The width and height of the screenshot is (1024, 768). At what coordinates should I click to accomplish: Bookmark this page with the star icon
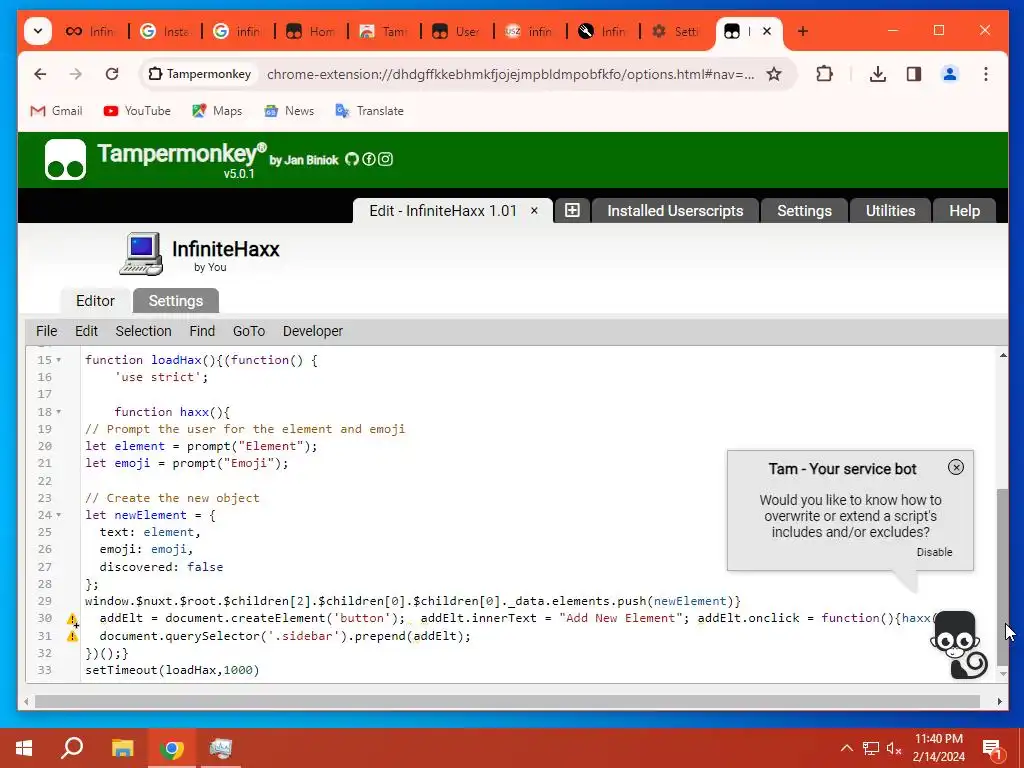pyautogui.click(x=774, y=74)
